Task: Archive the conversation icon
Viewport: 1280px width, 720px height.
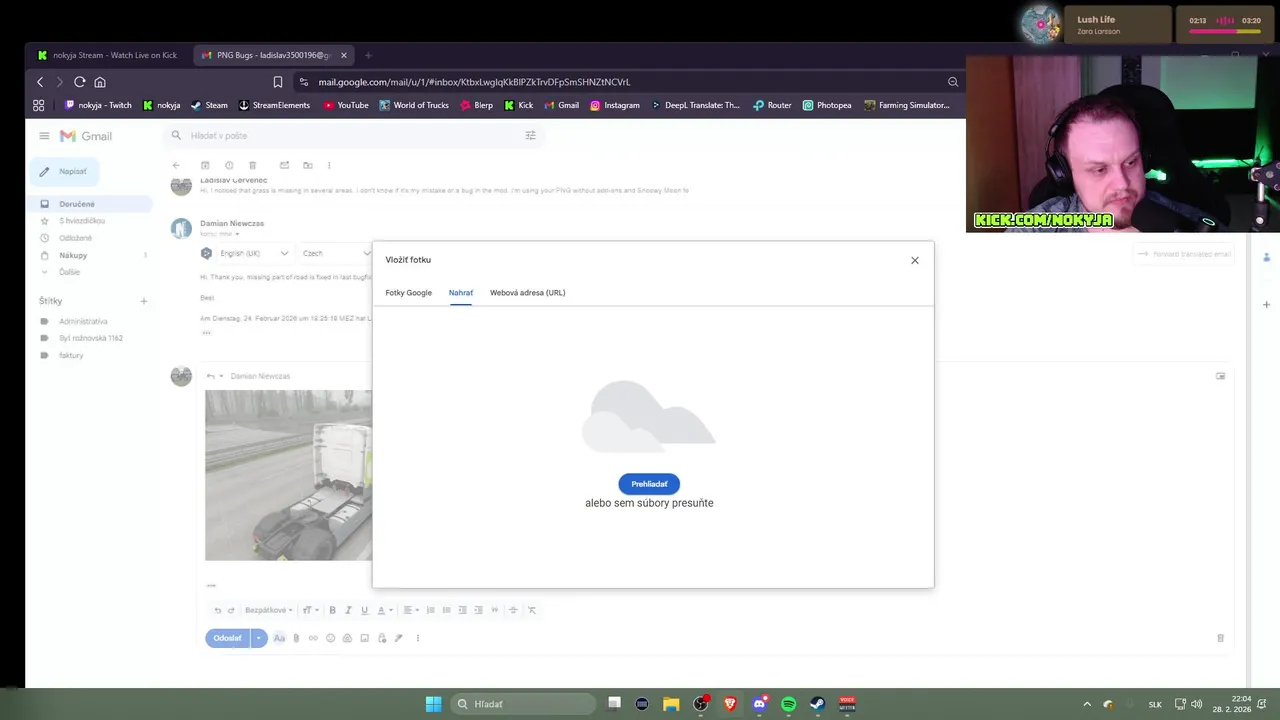Action: (205, 165)
